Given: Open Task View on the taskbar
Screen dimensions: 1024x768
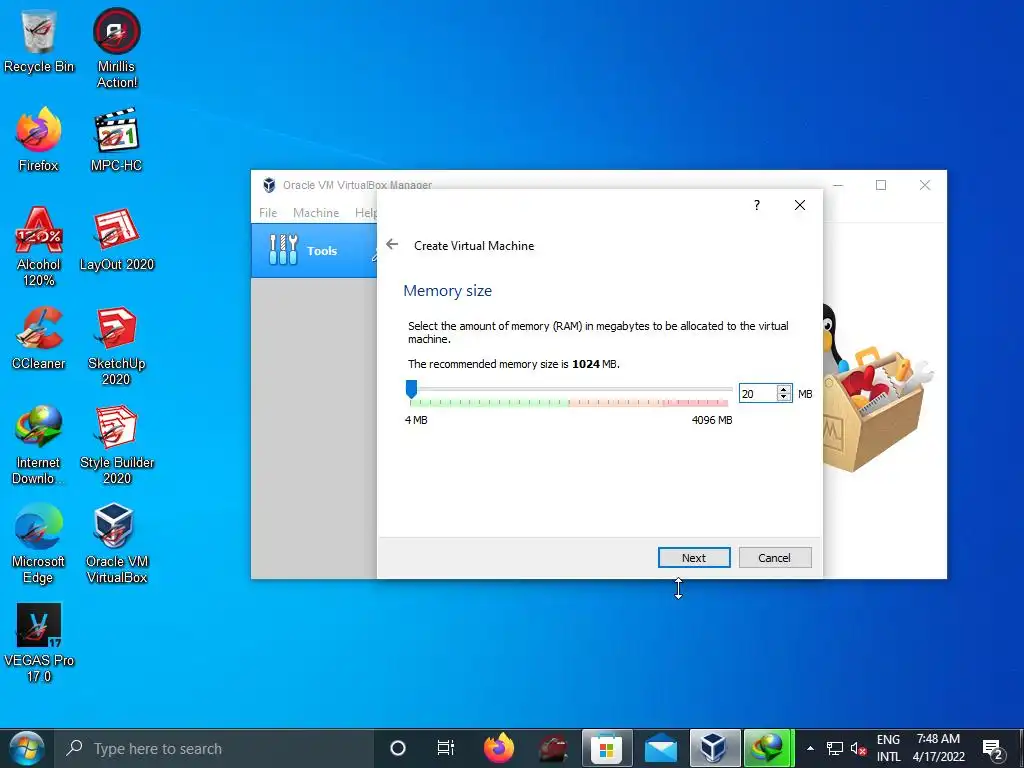Looking at the screenshot, I should [445, 748].
